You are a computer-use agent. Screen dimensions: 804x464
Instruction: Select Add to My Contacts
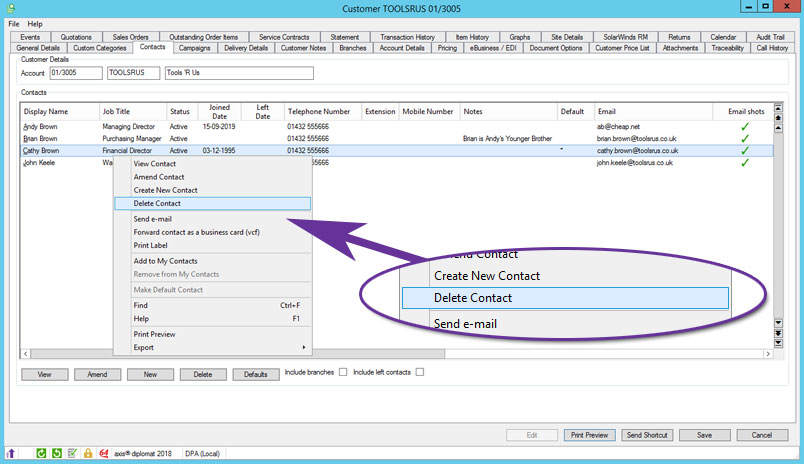coord(212,261)
